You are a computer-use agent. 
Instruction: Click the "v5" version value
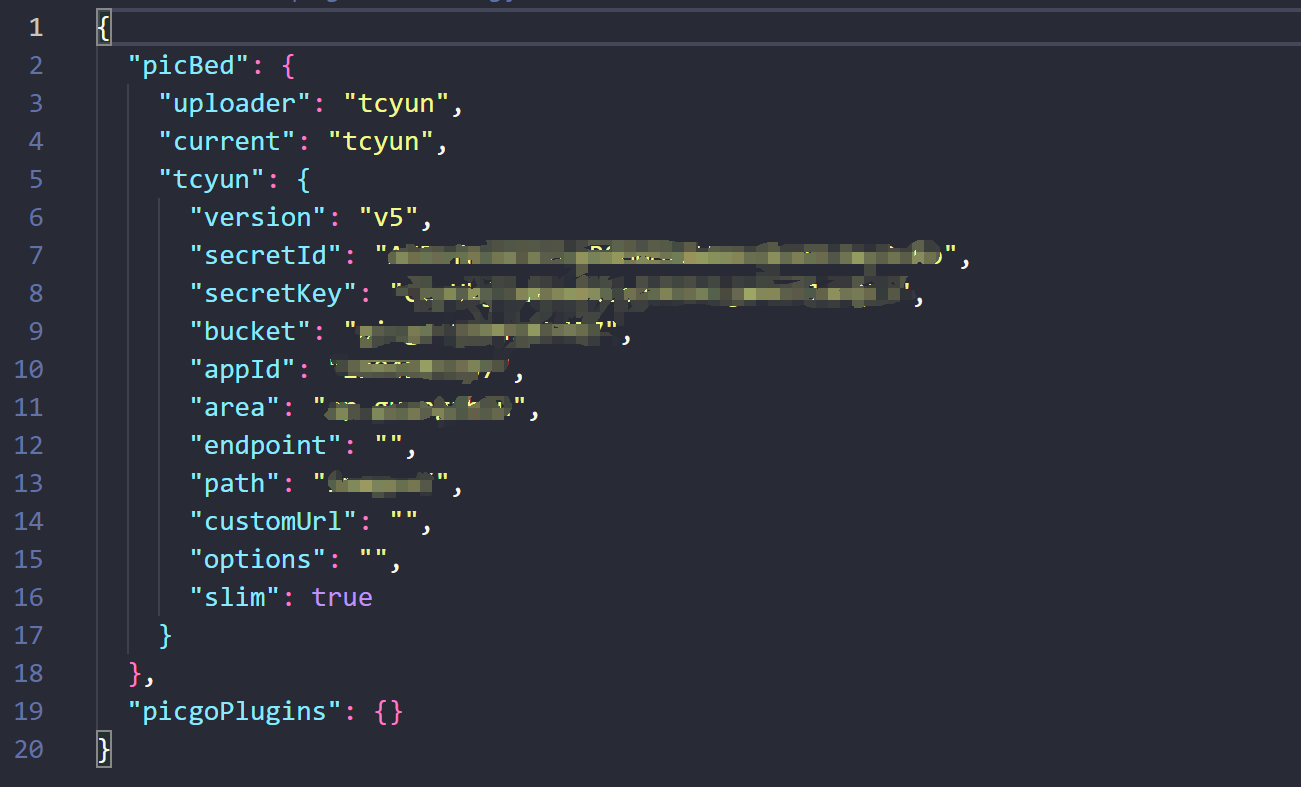(387, 218)
